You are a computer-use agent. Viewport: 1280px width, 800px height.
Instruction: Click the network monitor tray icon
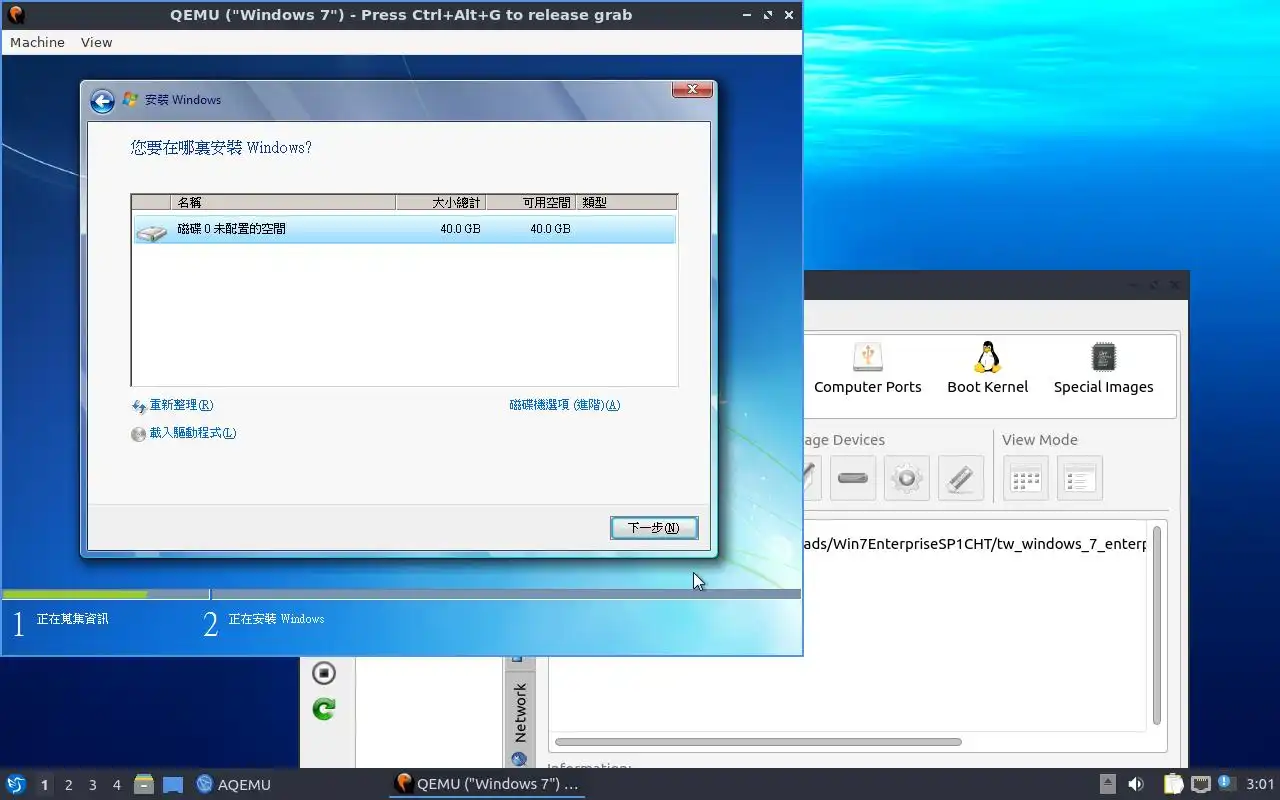click(1200, 784)
